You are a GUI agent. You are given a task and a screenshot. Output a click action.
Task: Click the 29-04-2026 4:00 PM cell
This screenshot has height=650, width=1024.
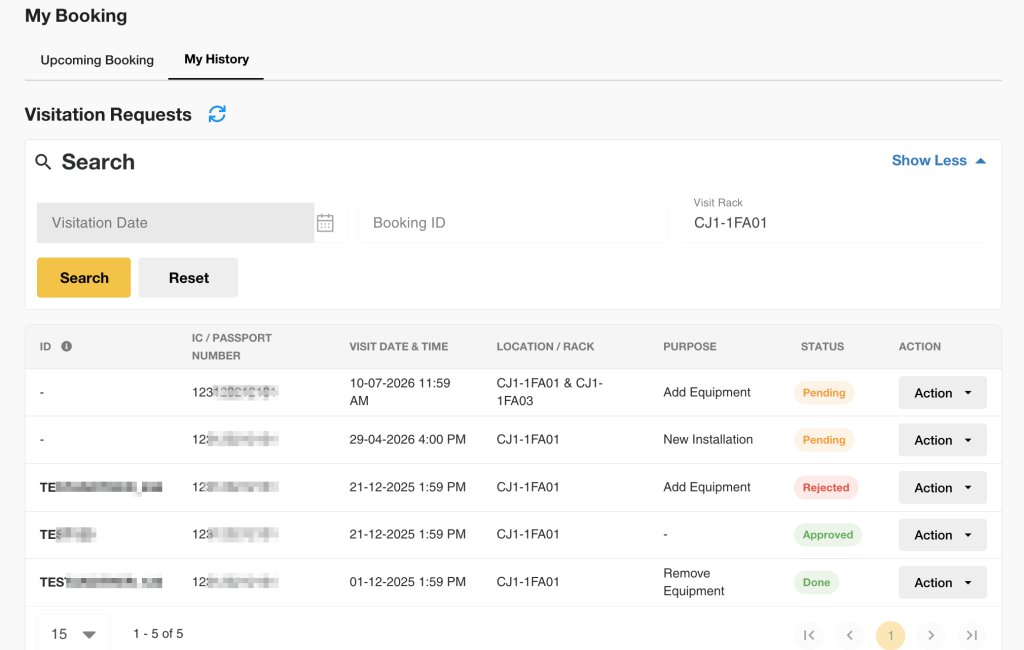[408, 440]
